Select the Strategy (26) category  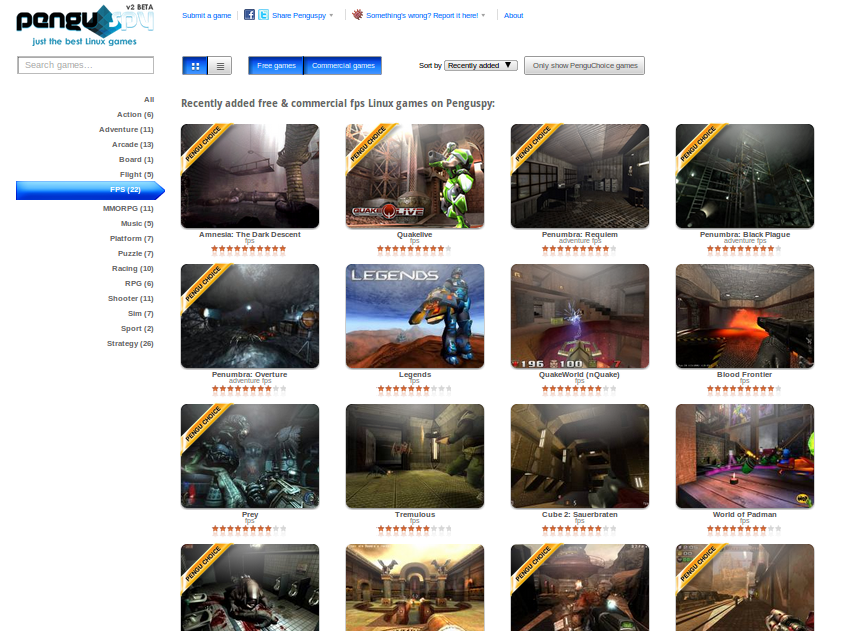[x=130, y=344]
